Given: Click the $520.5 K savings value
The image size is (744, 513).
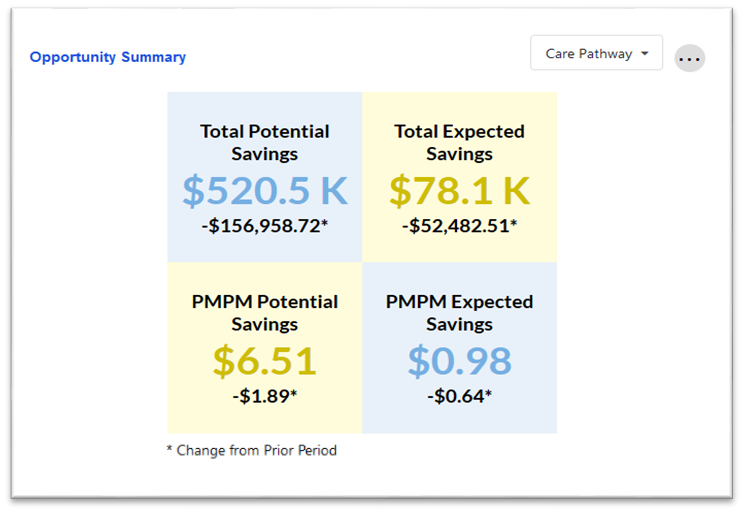Looking at the screenshot, I should tap(264, 190).
